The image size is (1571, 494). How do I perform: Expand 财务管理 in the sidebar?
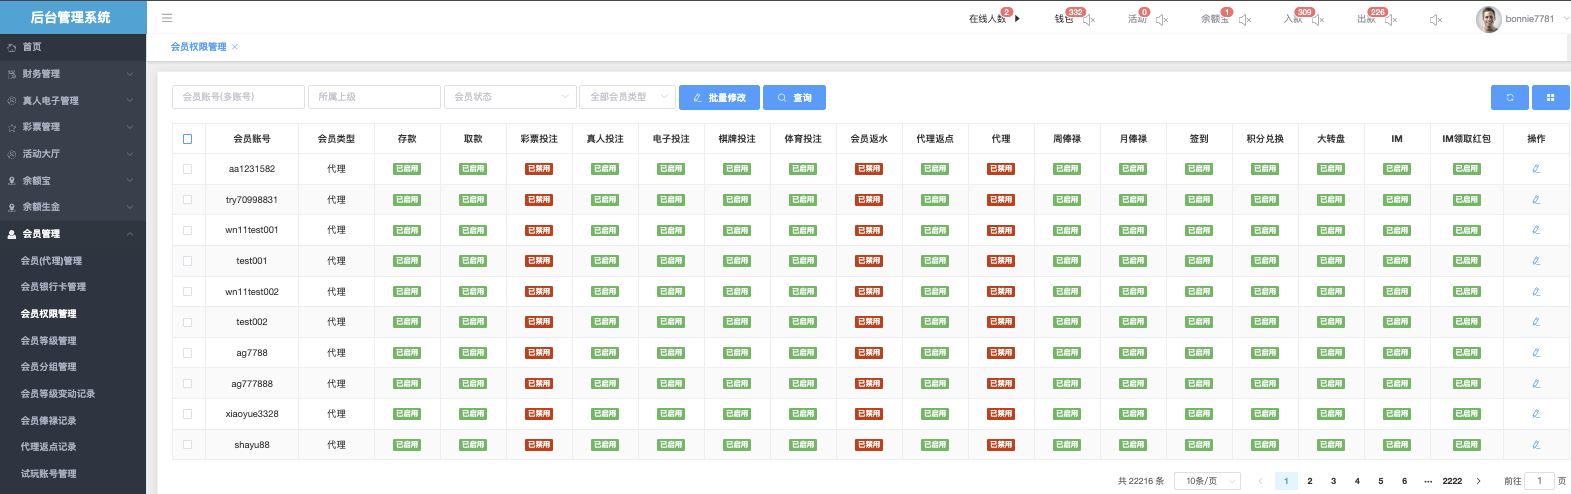pos(70,74)
